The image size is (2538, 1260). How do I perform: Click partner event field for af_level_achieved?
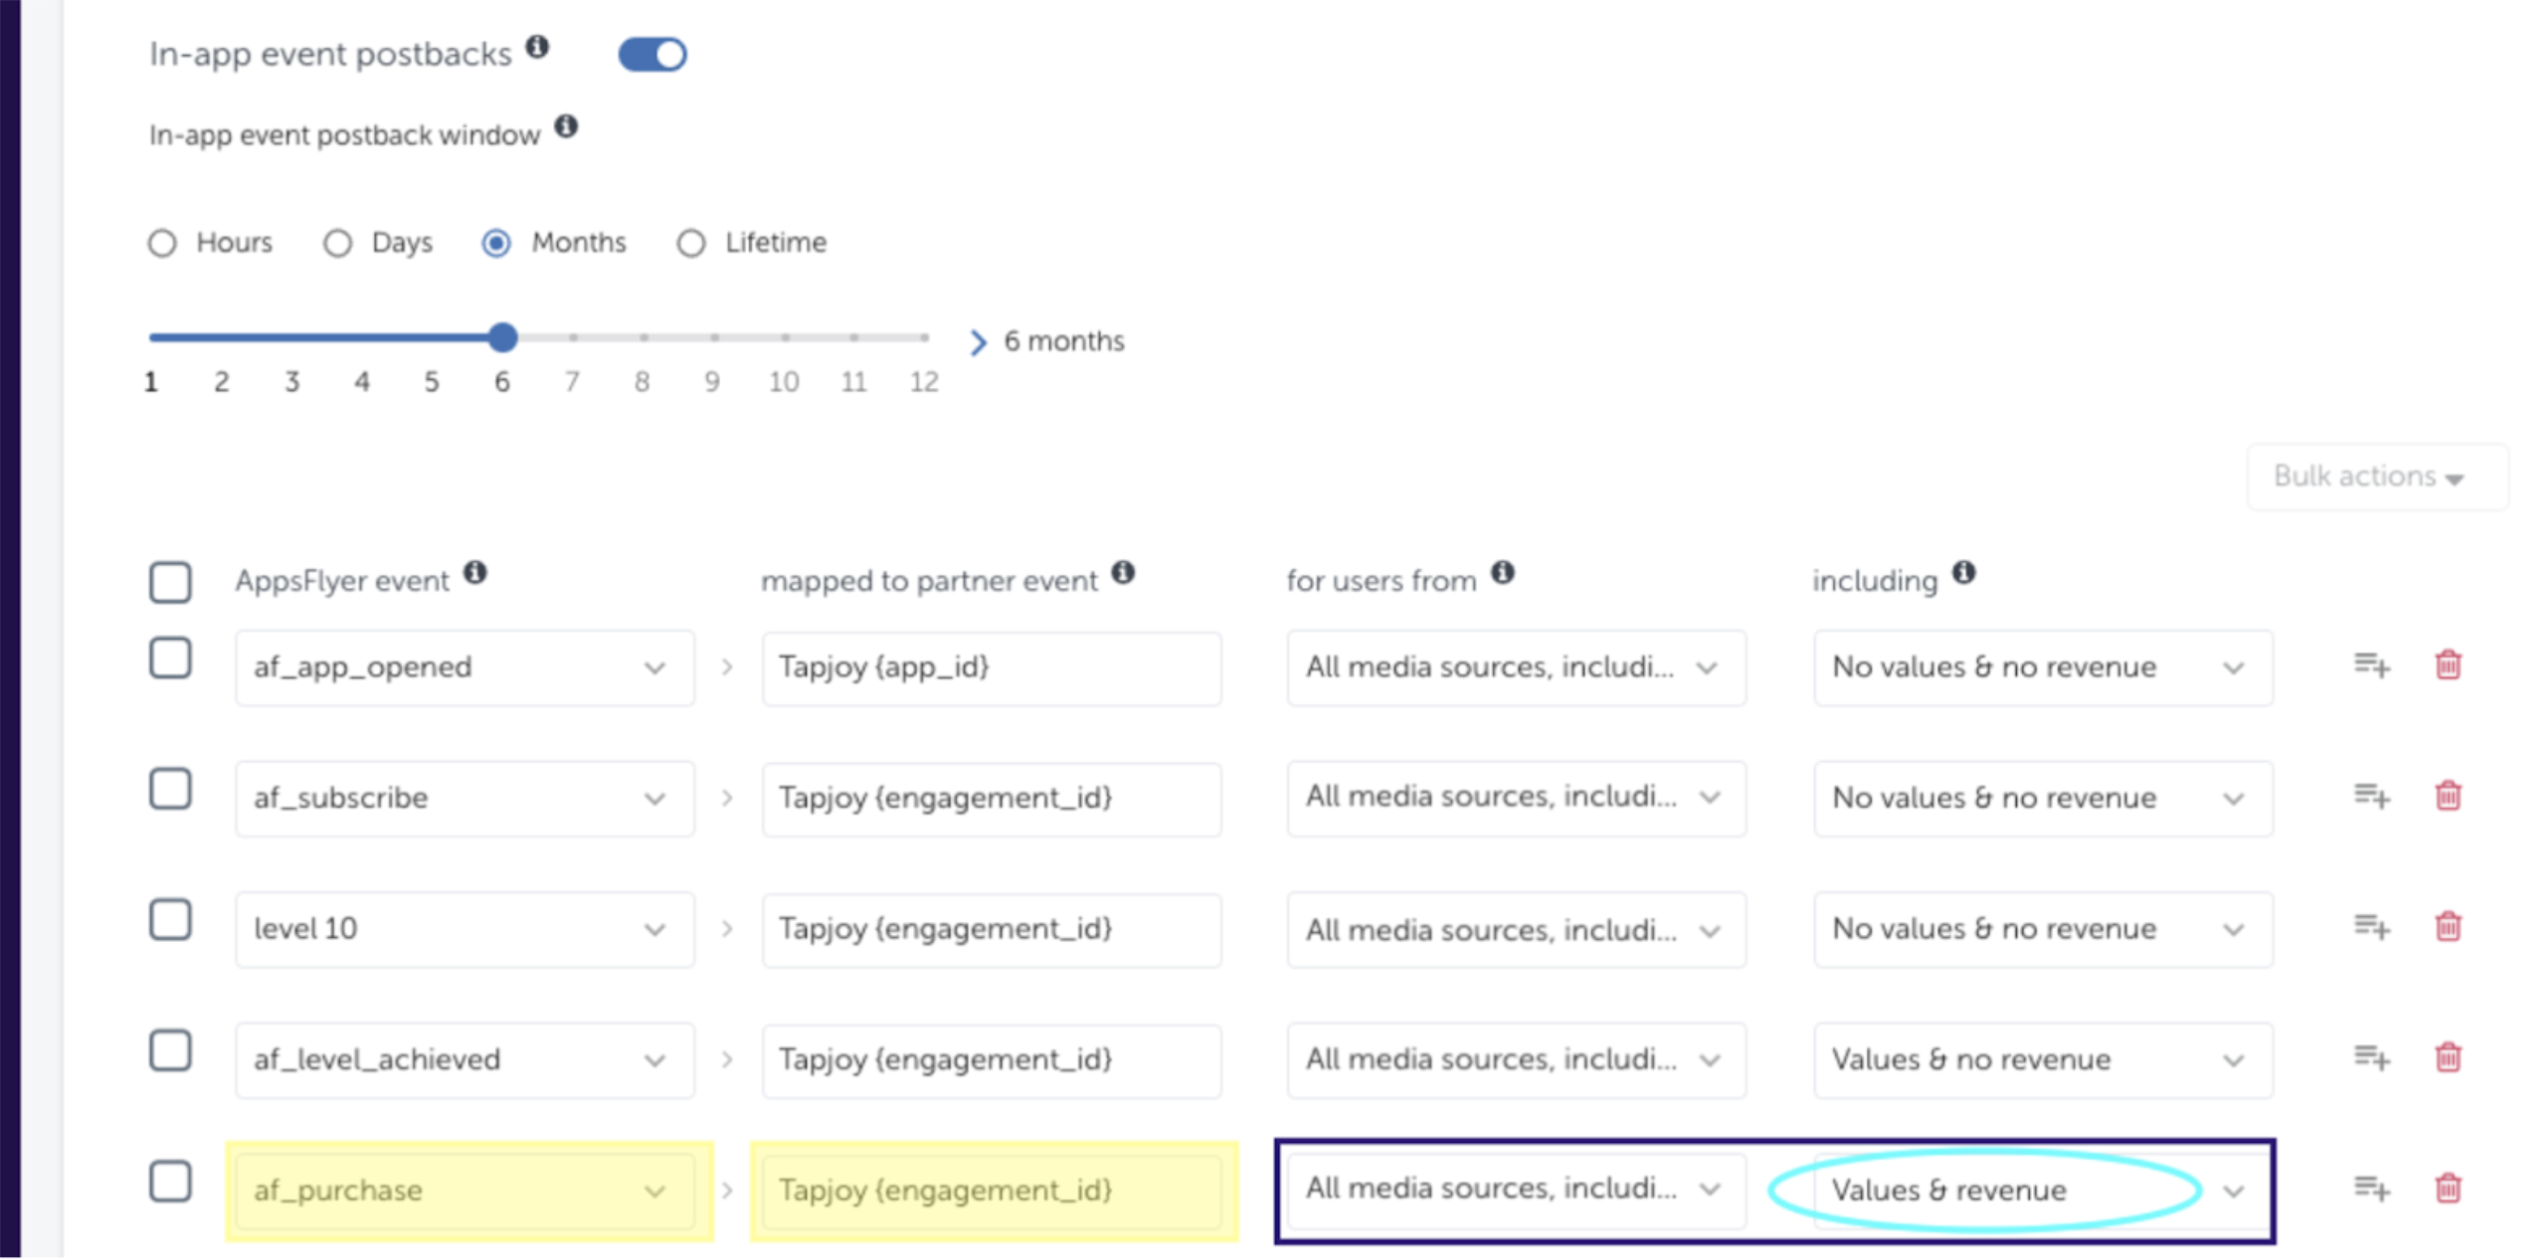click(990, 1060)
